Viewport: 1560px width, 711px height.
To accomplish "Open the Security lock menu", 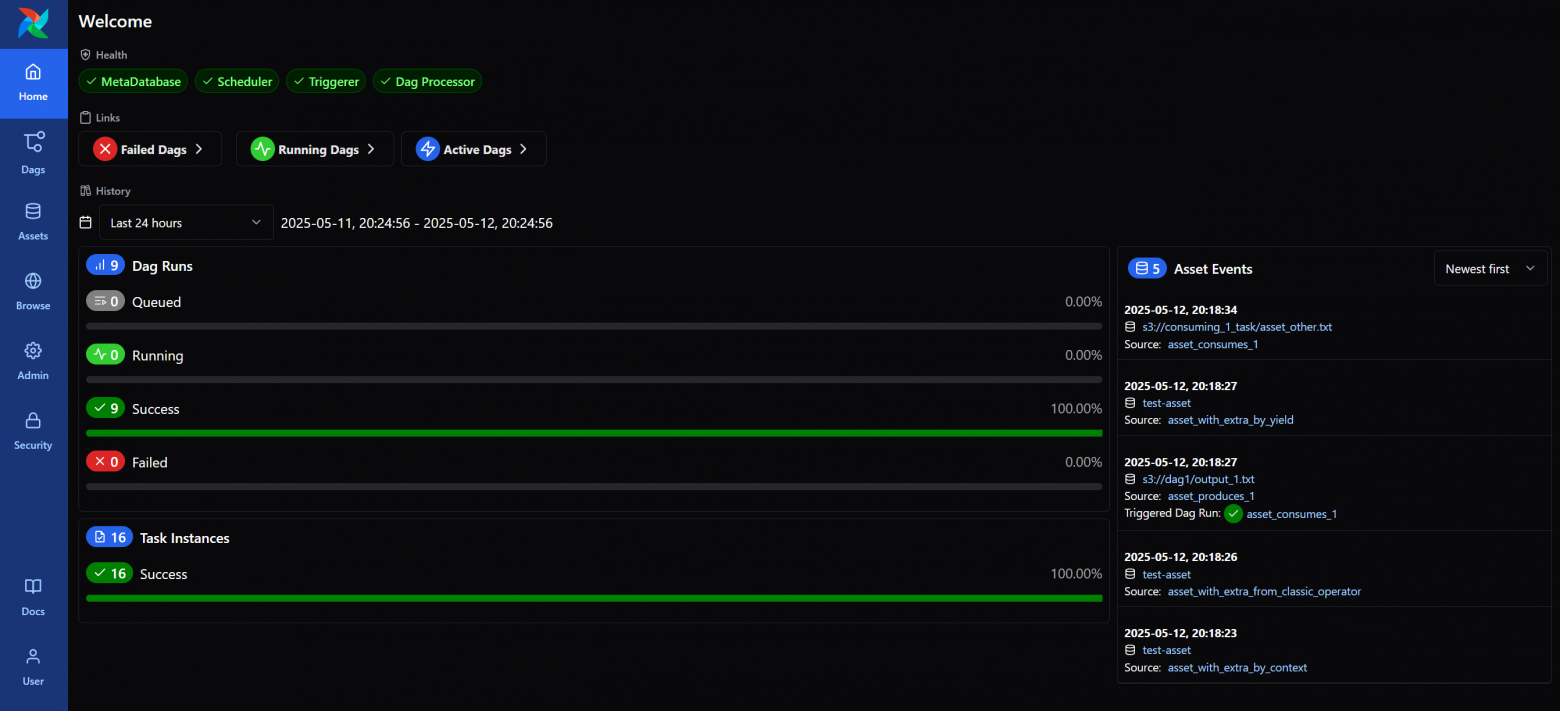I will pyautogui.click(x=33, y=432).
